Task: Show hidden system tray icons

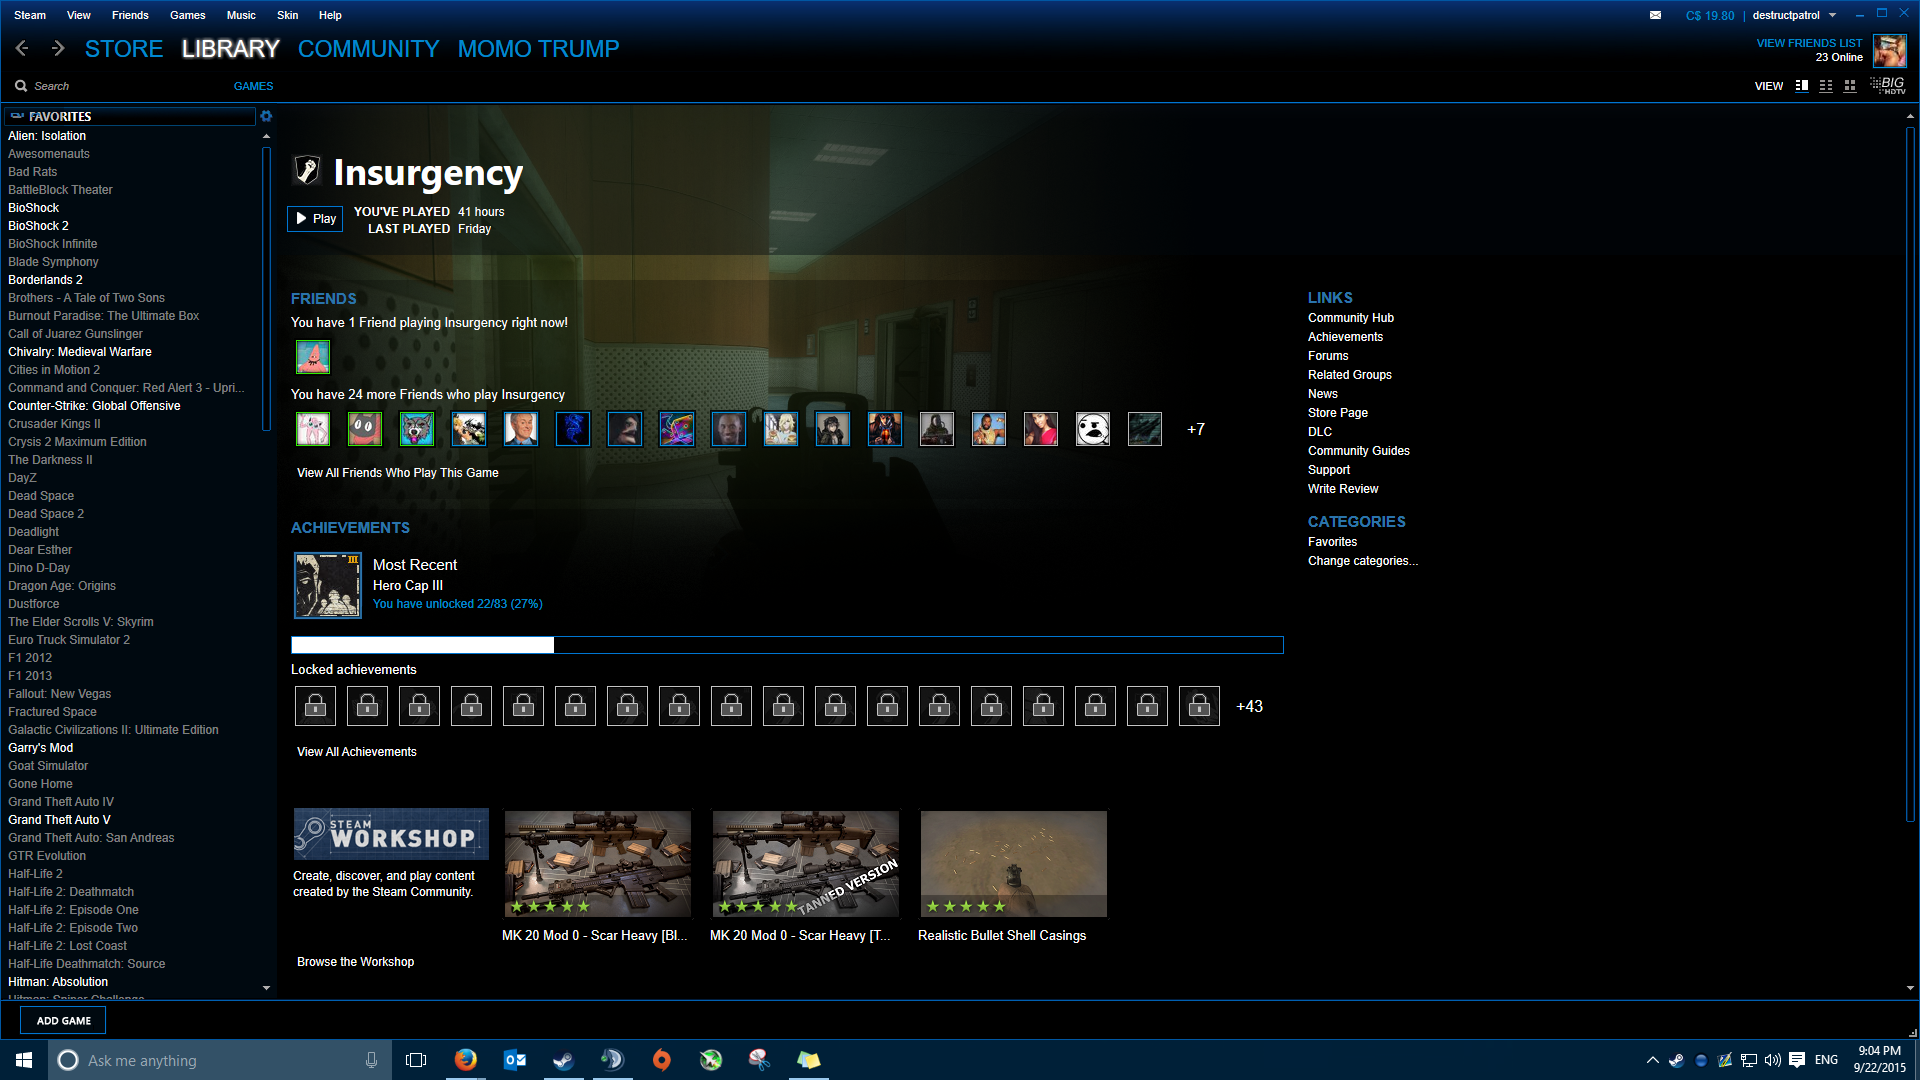Action: pyautogui.click(x=1652, y=1060)
